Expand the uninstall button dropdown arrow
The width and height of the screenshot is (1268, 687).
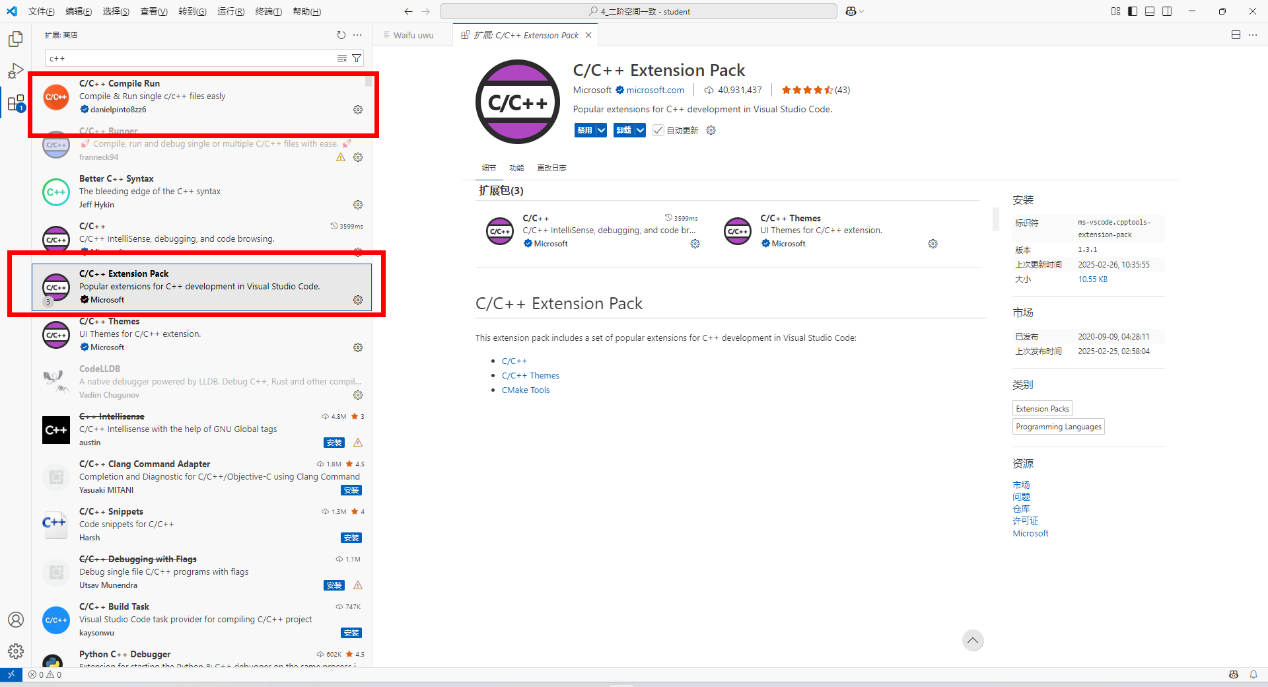[640, 130]
